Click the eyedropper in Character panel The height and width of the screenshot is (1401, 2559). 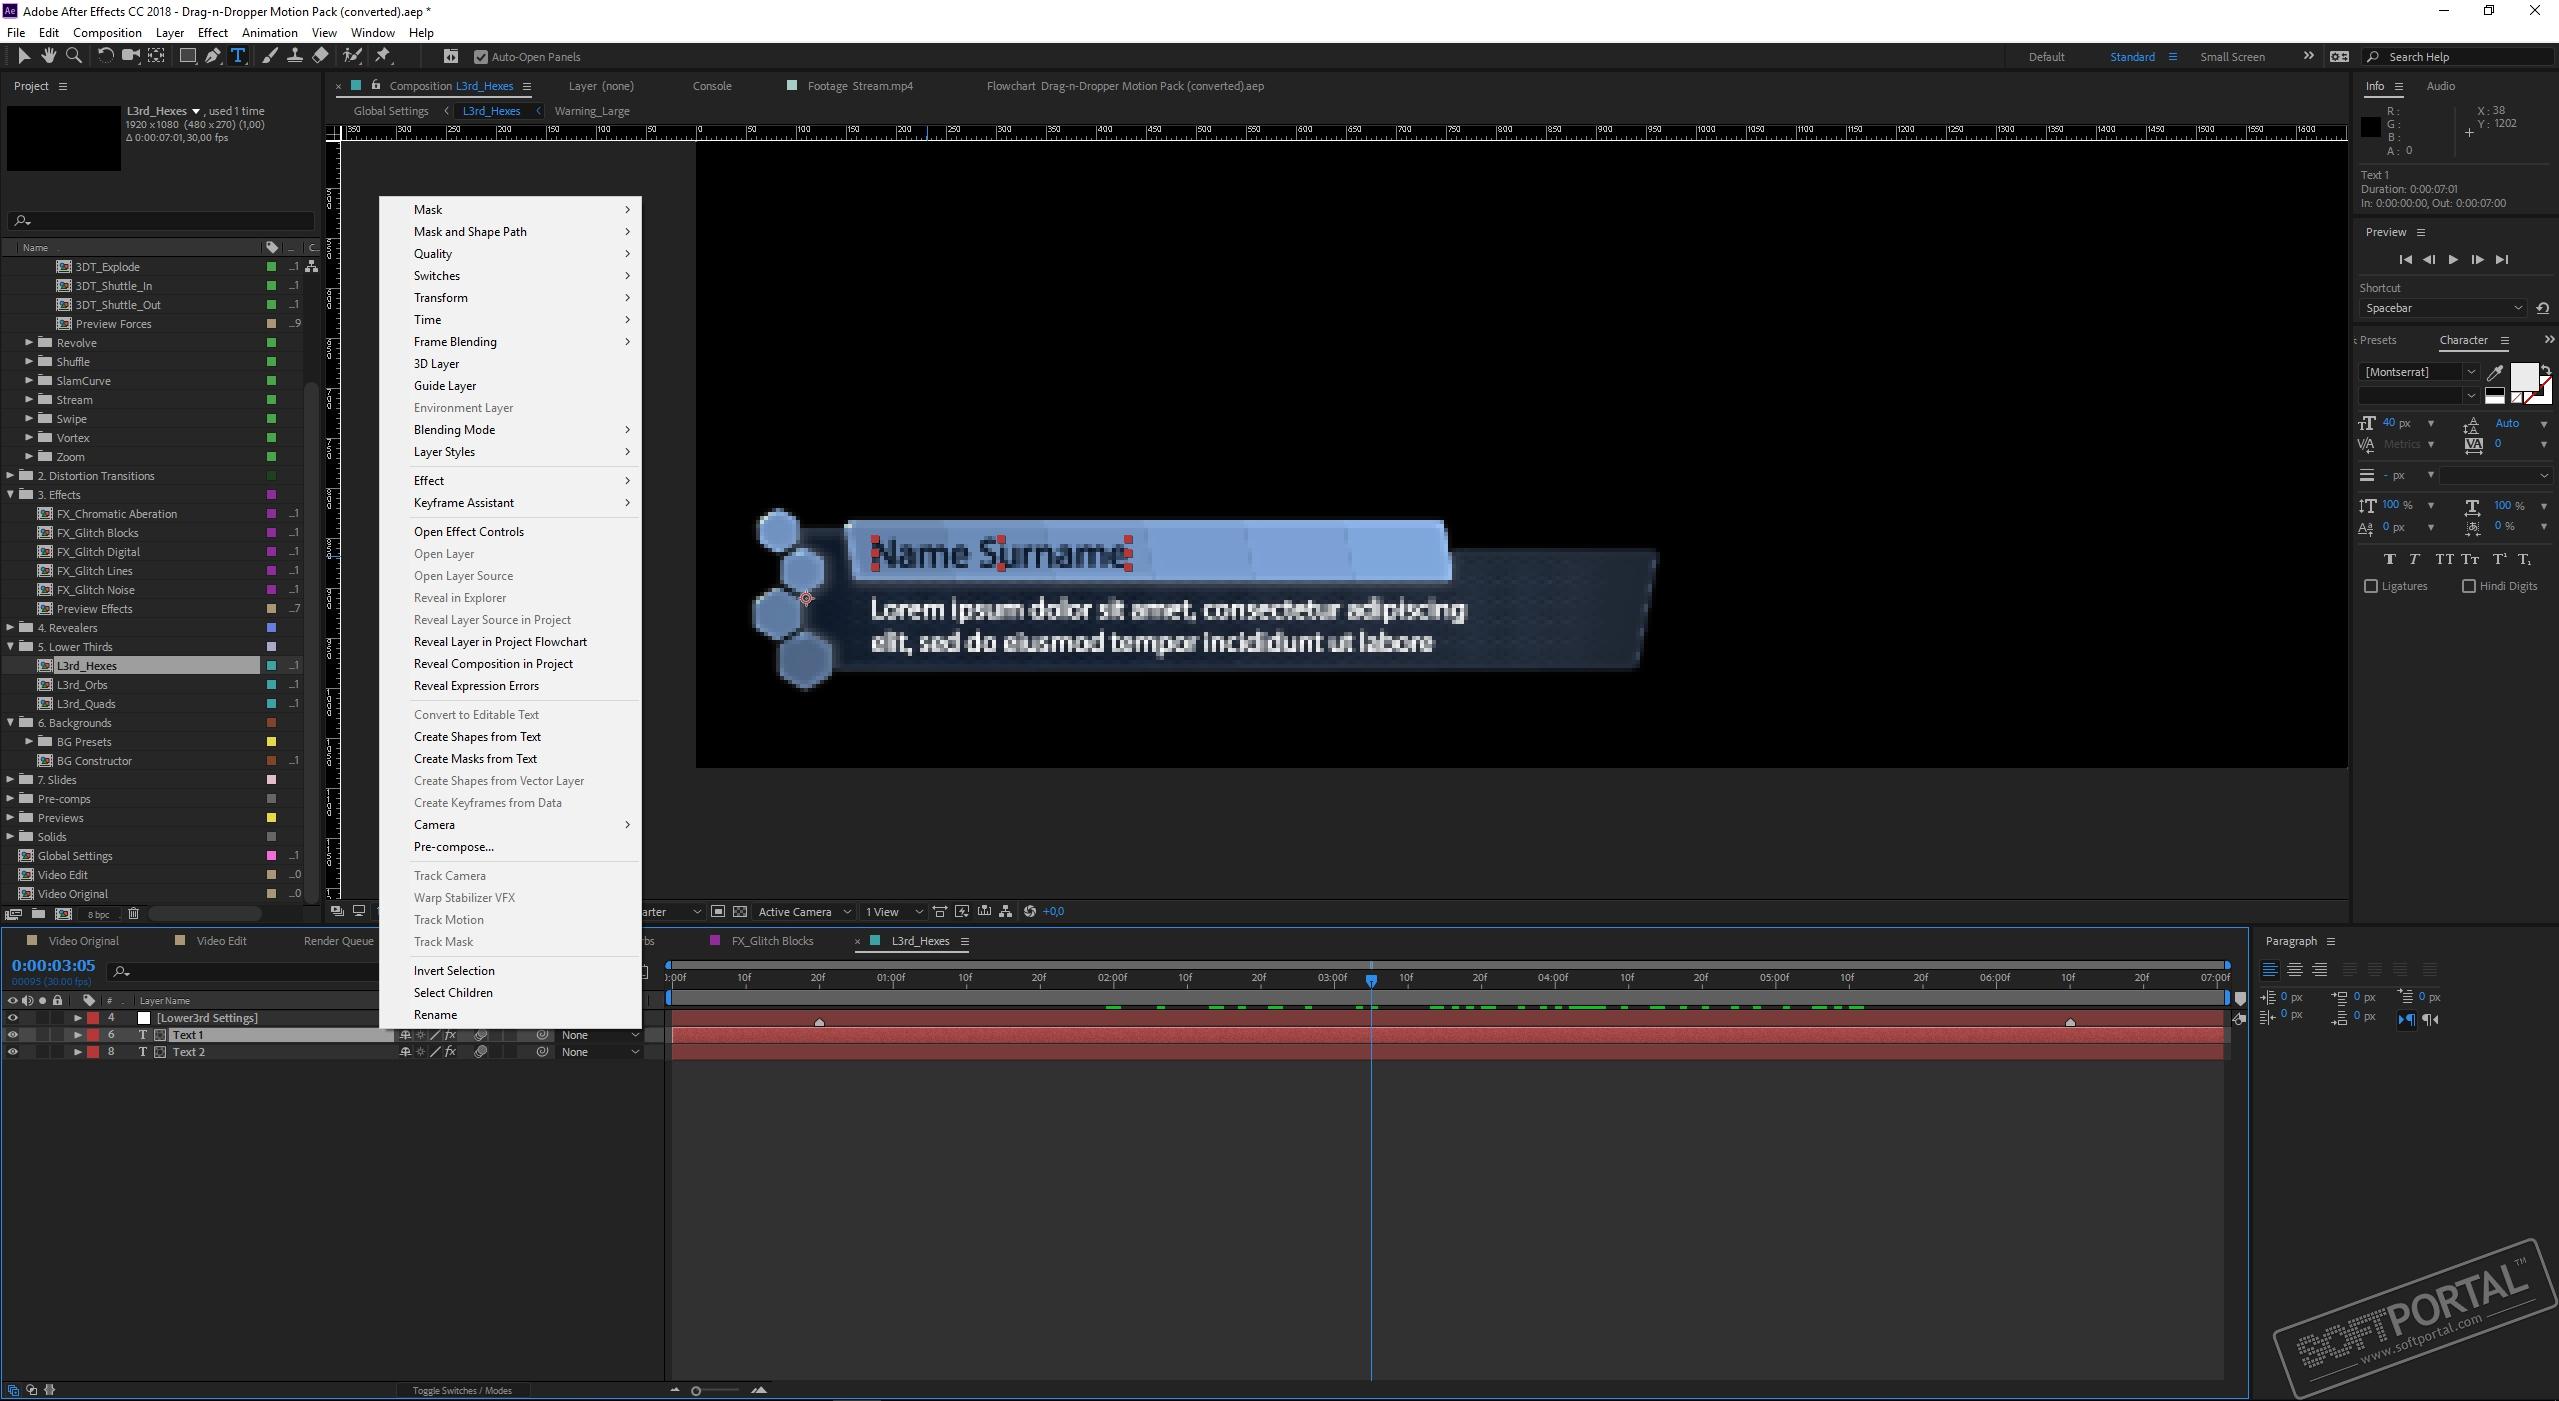(x=2494, y=372)
